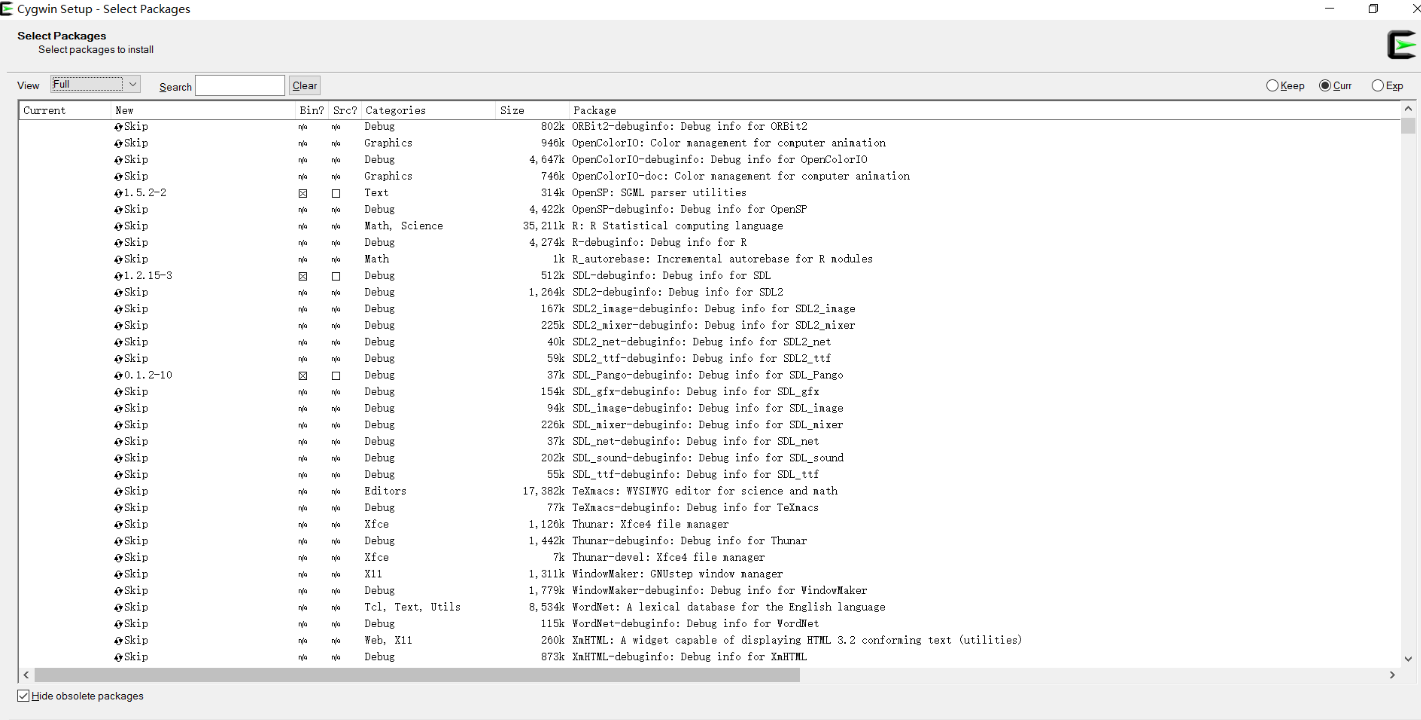
Task: Click the cycle icon for ORBit2-debuginfo package
Action: click(x=119, y=127)
